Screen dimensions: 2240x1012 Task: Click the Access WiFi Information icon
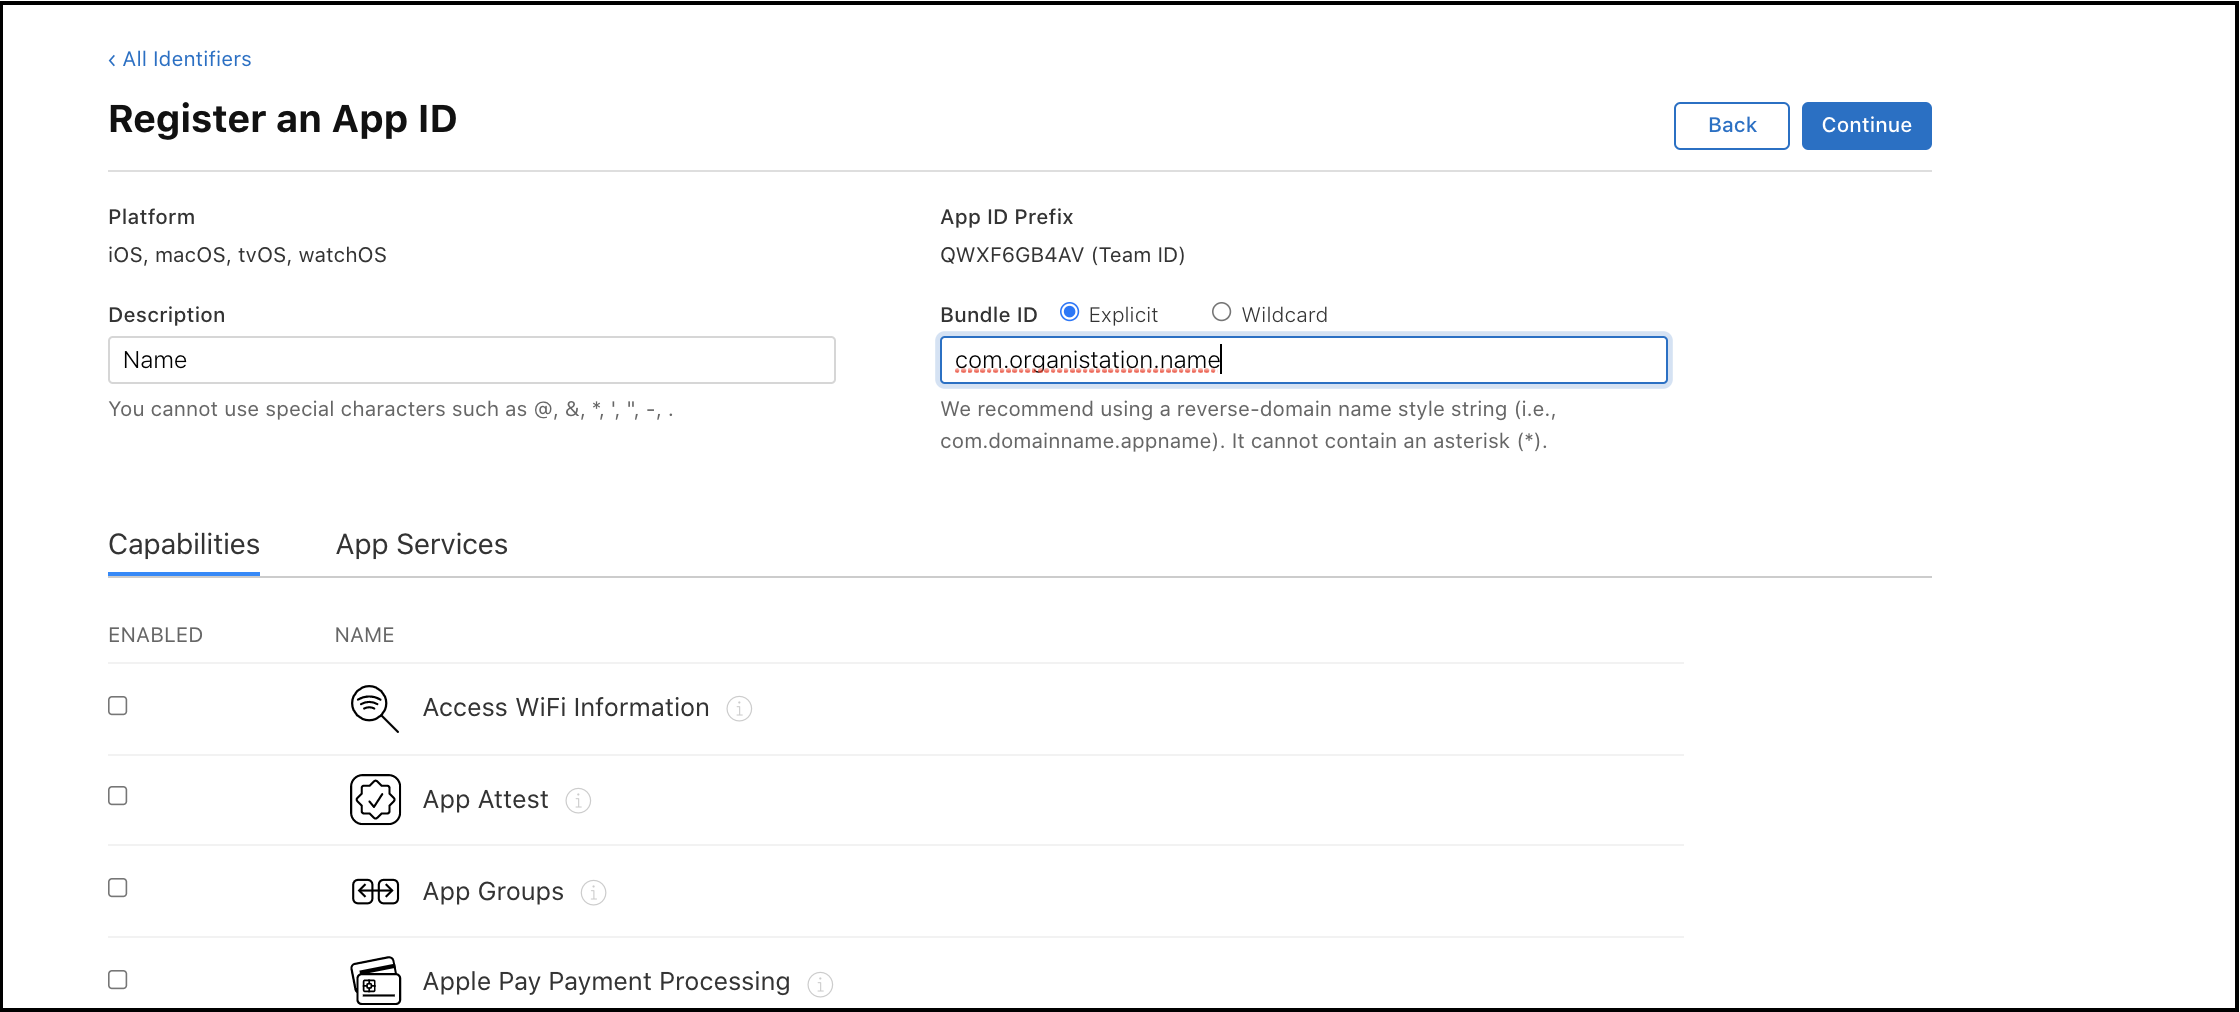[374, 708]
